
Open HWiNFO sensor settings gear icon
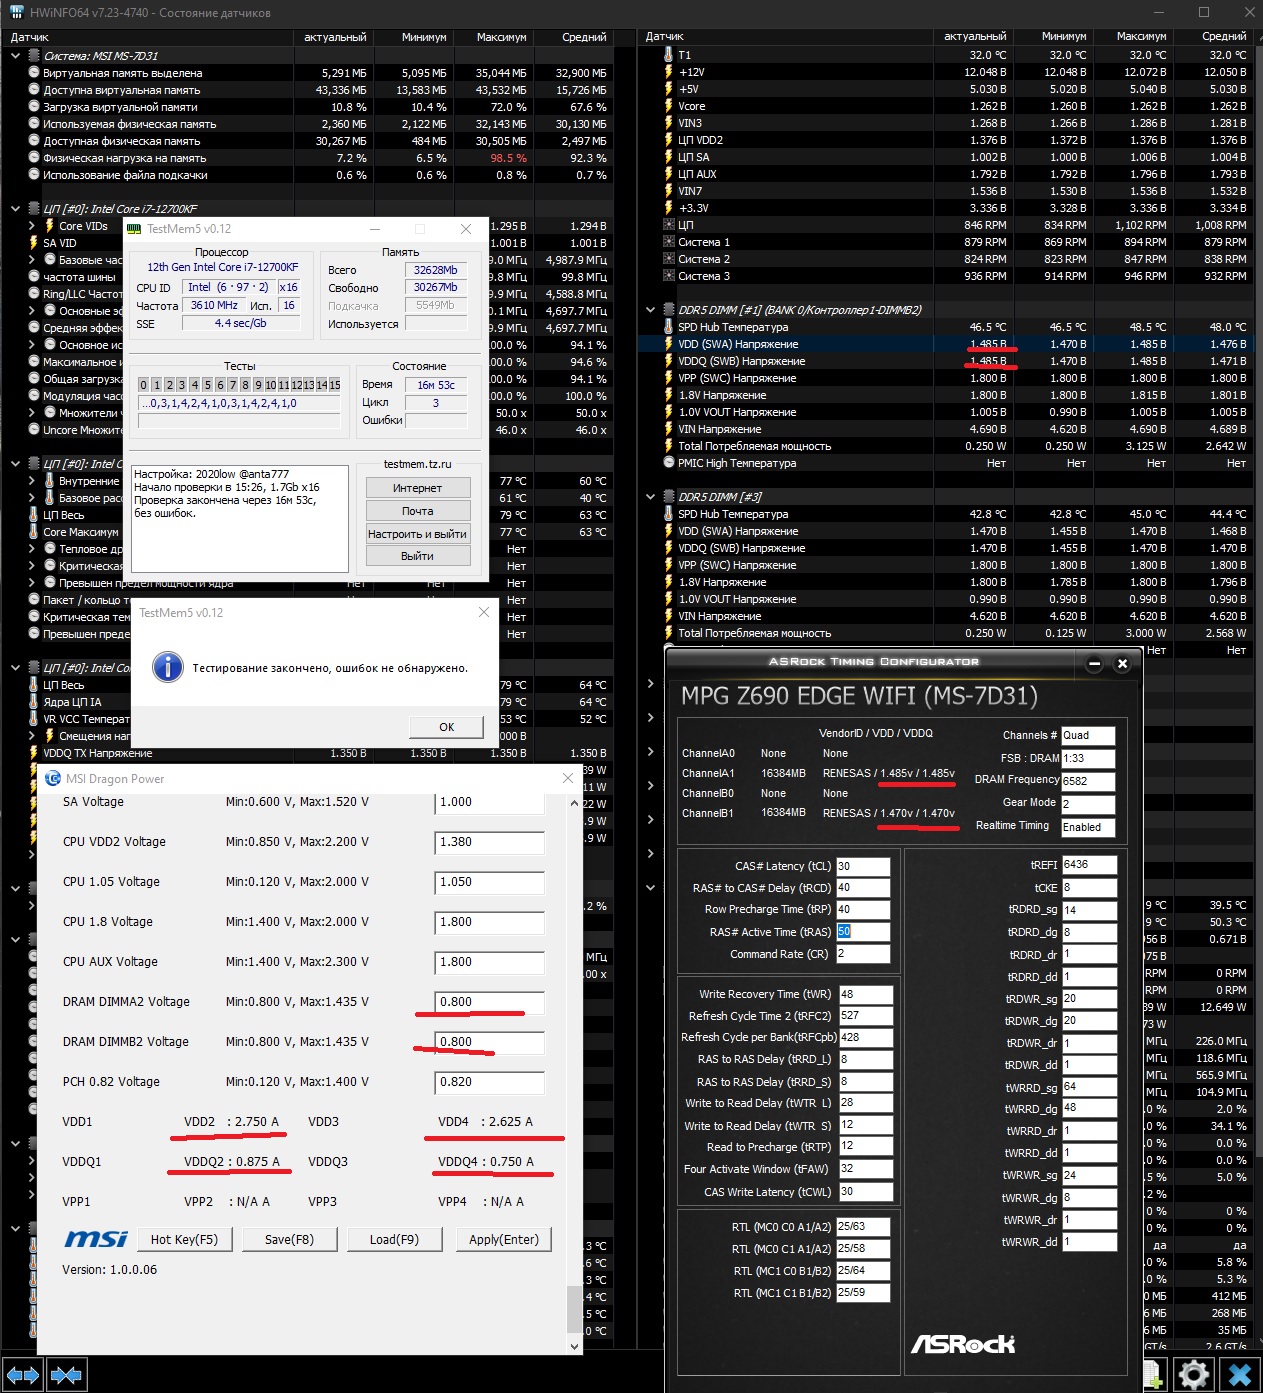pyautogui.click(x=1193, y=1375)
